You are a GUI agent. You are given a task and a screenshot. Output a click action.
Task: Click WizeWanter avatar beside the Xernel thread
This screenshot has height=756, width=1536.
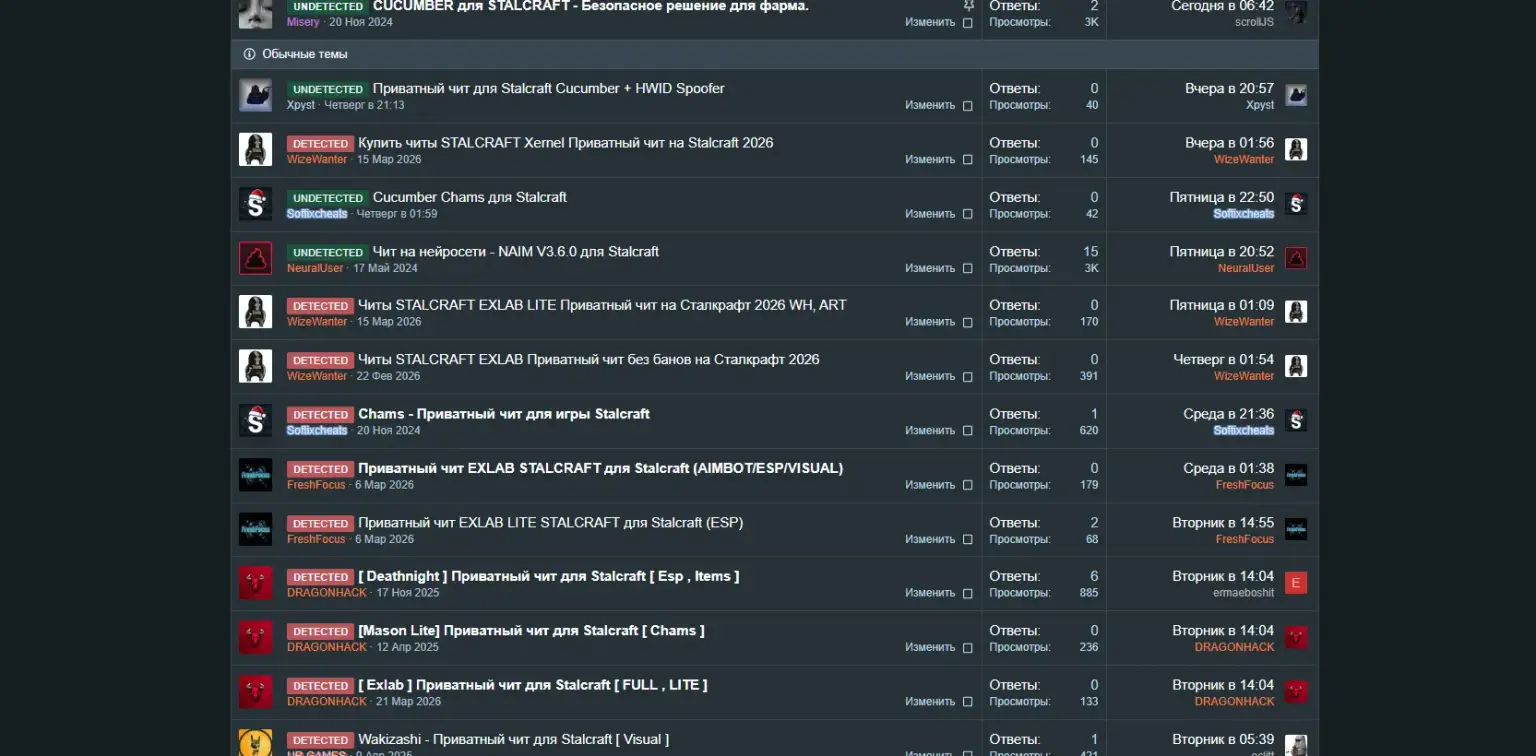coord(255,150)
